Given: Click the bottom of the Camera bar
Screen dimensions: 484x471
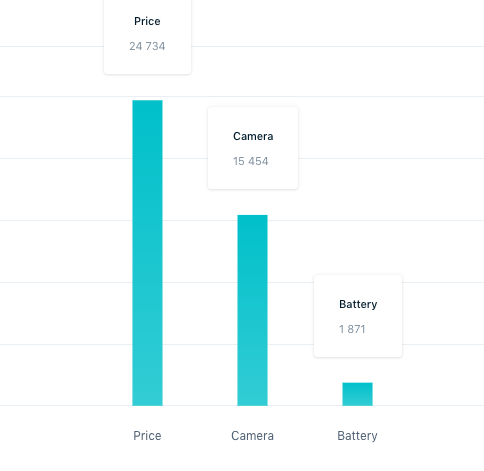Looking at the screenshot, I should [x=252, y=404].
